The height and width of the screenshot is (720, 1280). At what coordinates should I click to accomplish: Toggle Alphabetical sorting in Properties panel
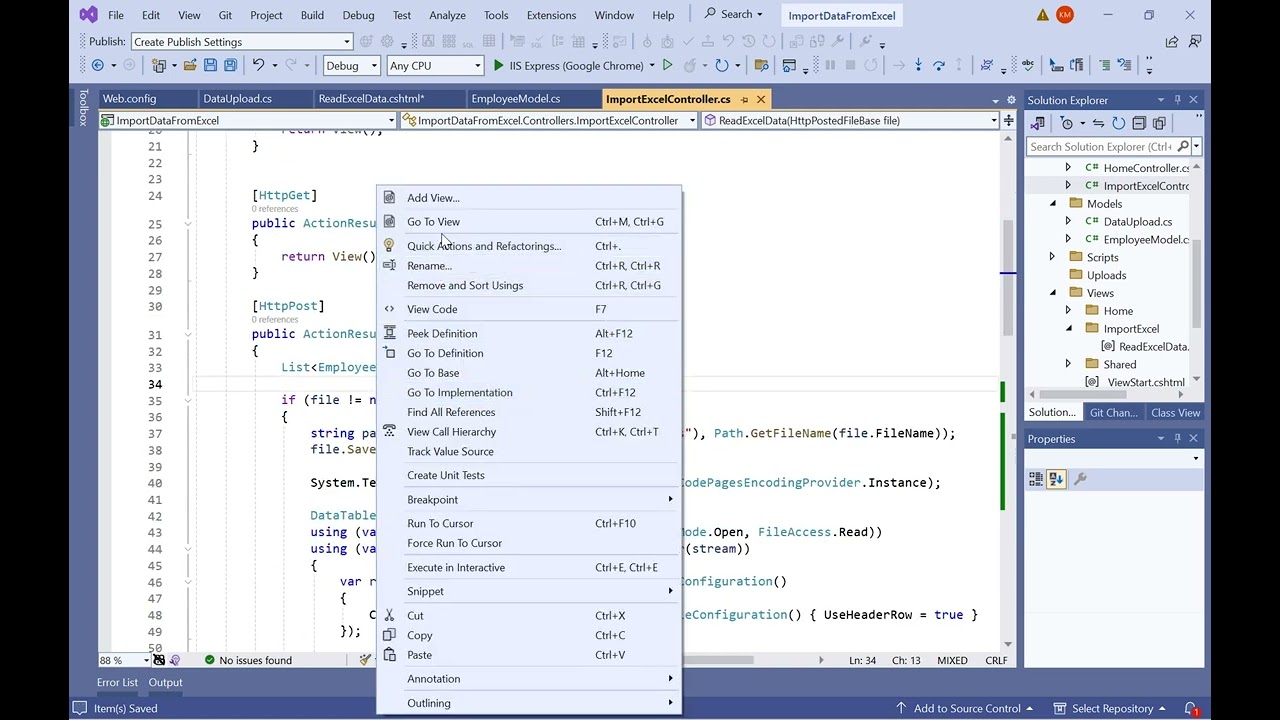click(1056, 479)
